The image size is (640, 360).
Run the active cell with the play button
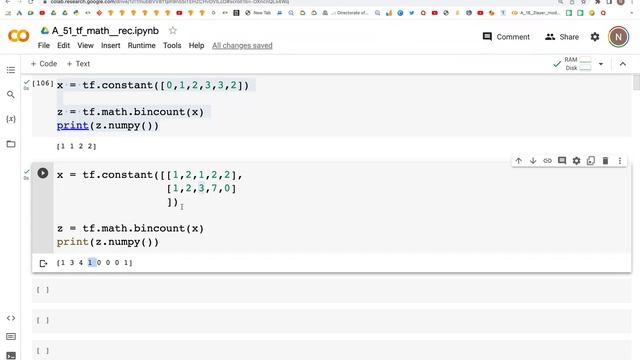coord(42,173)
